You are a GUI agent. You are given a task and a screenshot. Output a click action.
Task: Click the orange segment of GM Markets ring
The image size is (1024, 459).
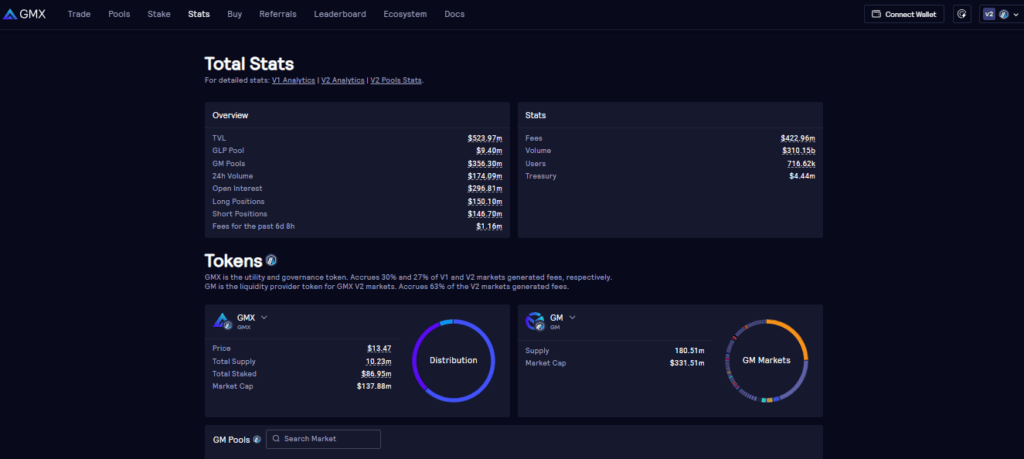click(x=796, y=334)
